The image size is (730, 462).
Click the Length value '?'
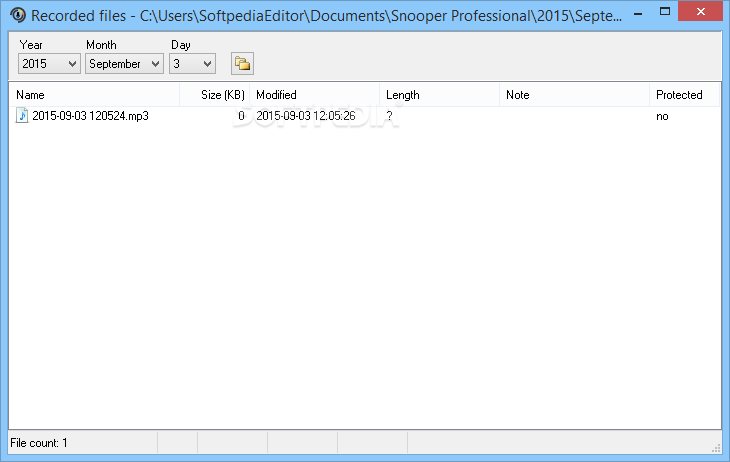point(389,116)
